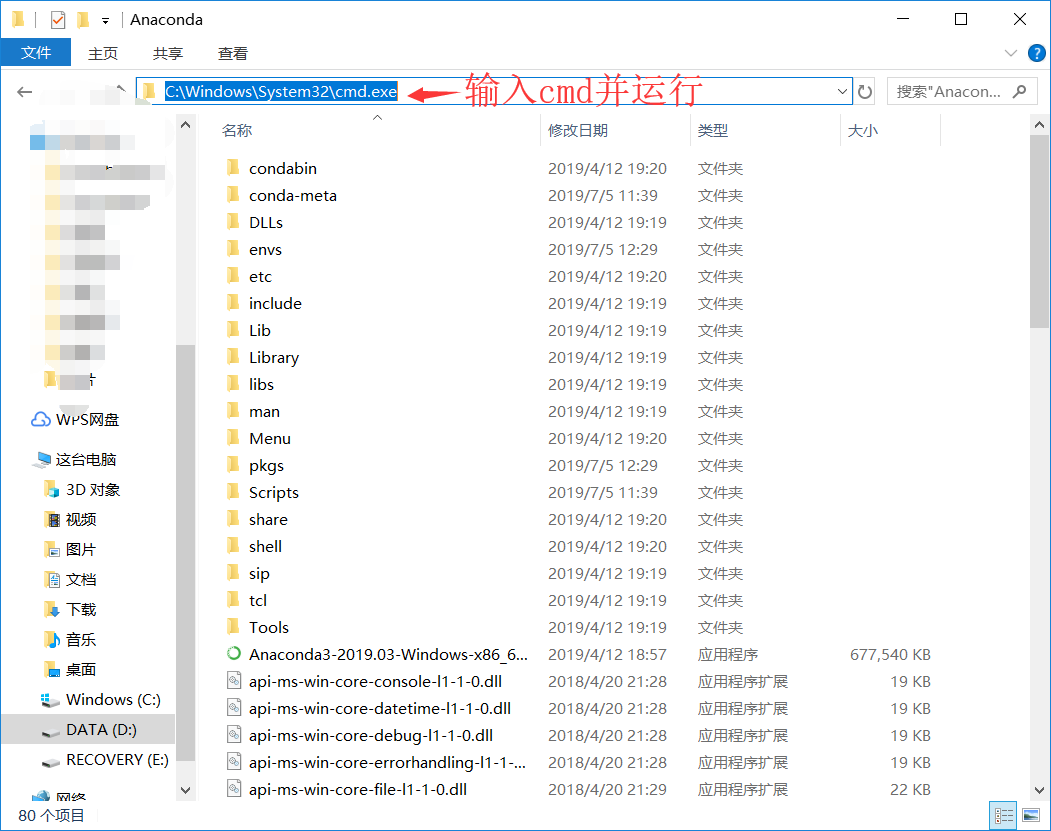Screen dimensions: 1051x831
Task: Select the shell folder
Action: [x=265, y=546]
